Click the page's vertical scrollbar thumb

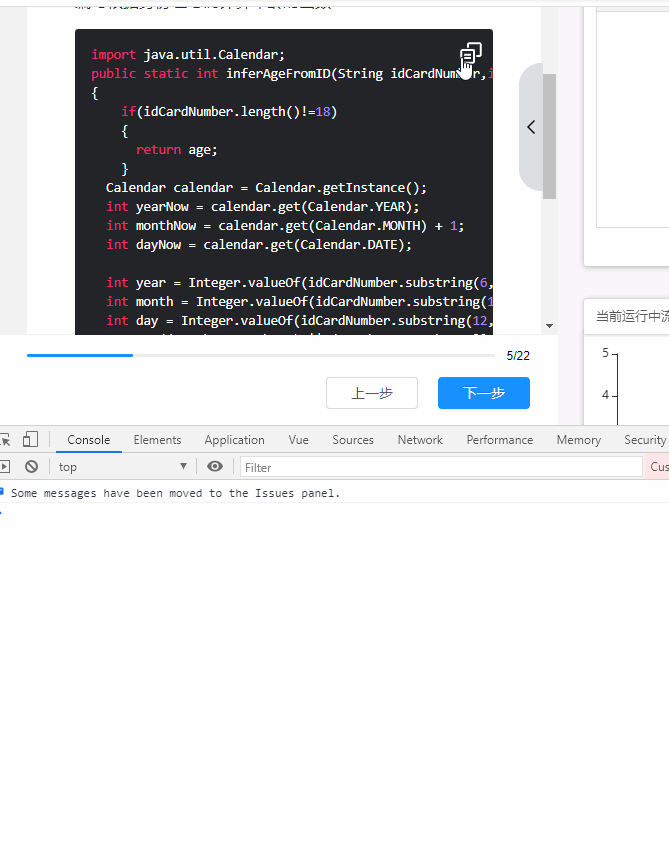coord(549,136)
